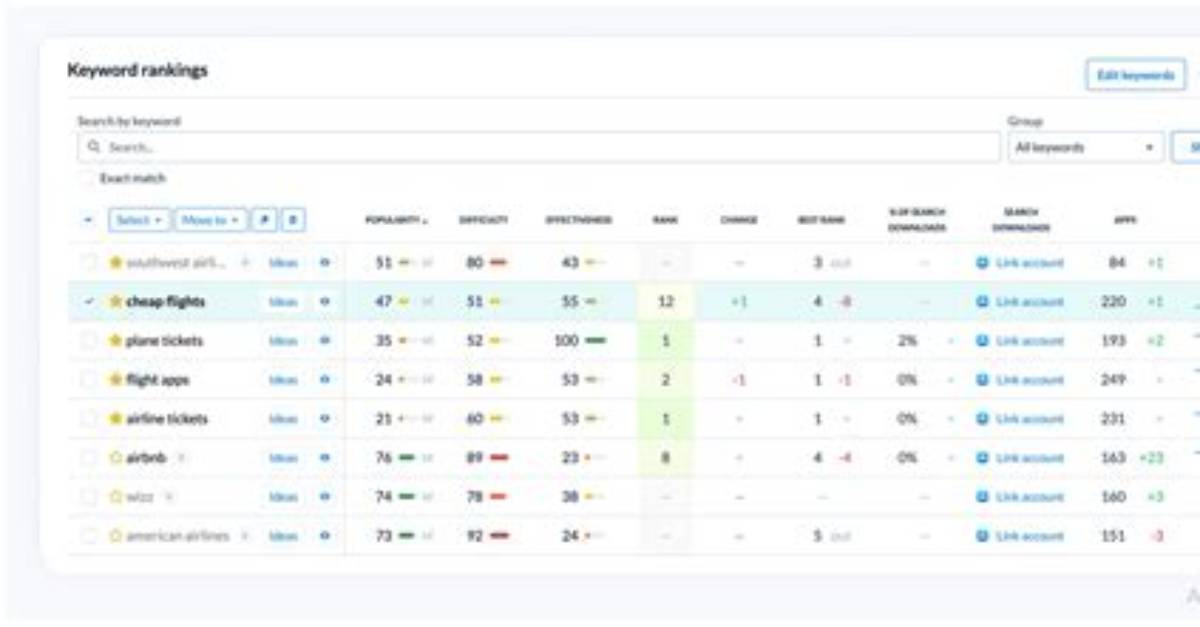Check the airbnb row checkbox
This screenshot has height=627, width=1200.
coord(89,458)
